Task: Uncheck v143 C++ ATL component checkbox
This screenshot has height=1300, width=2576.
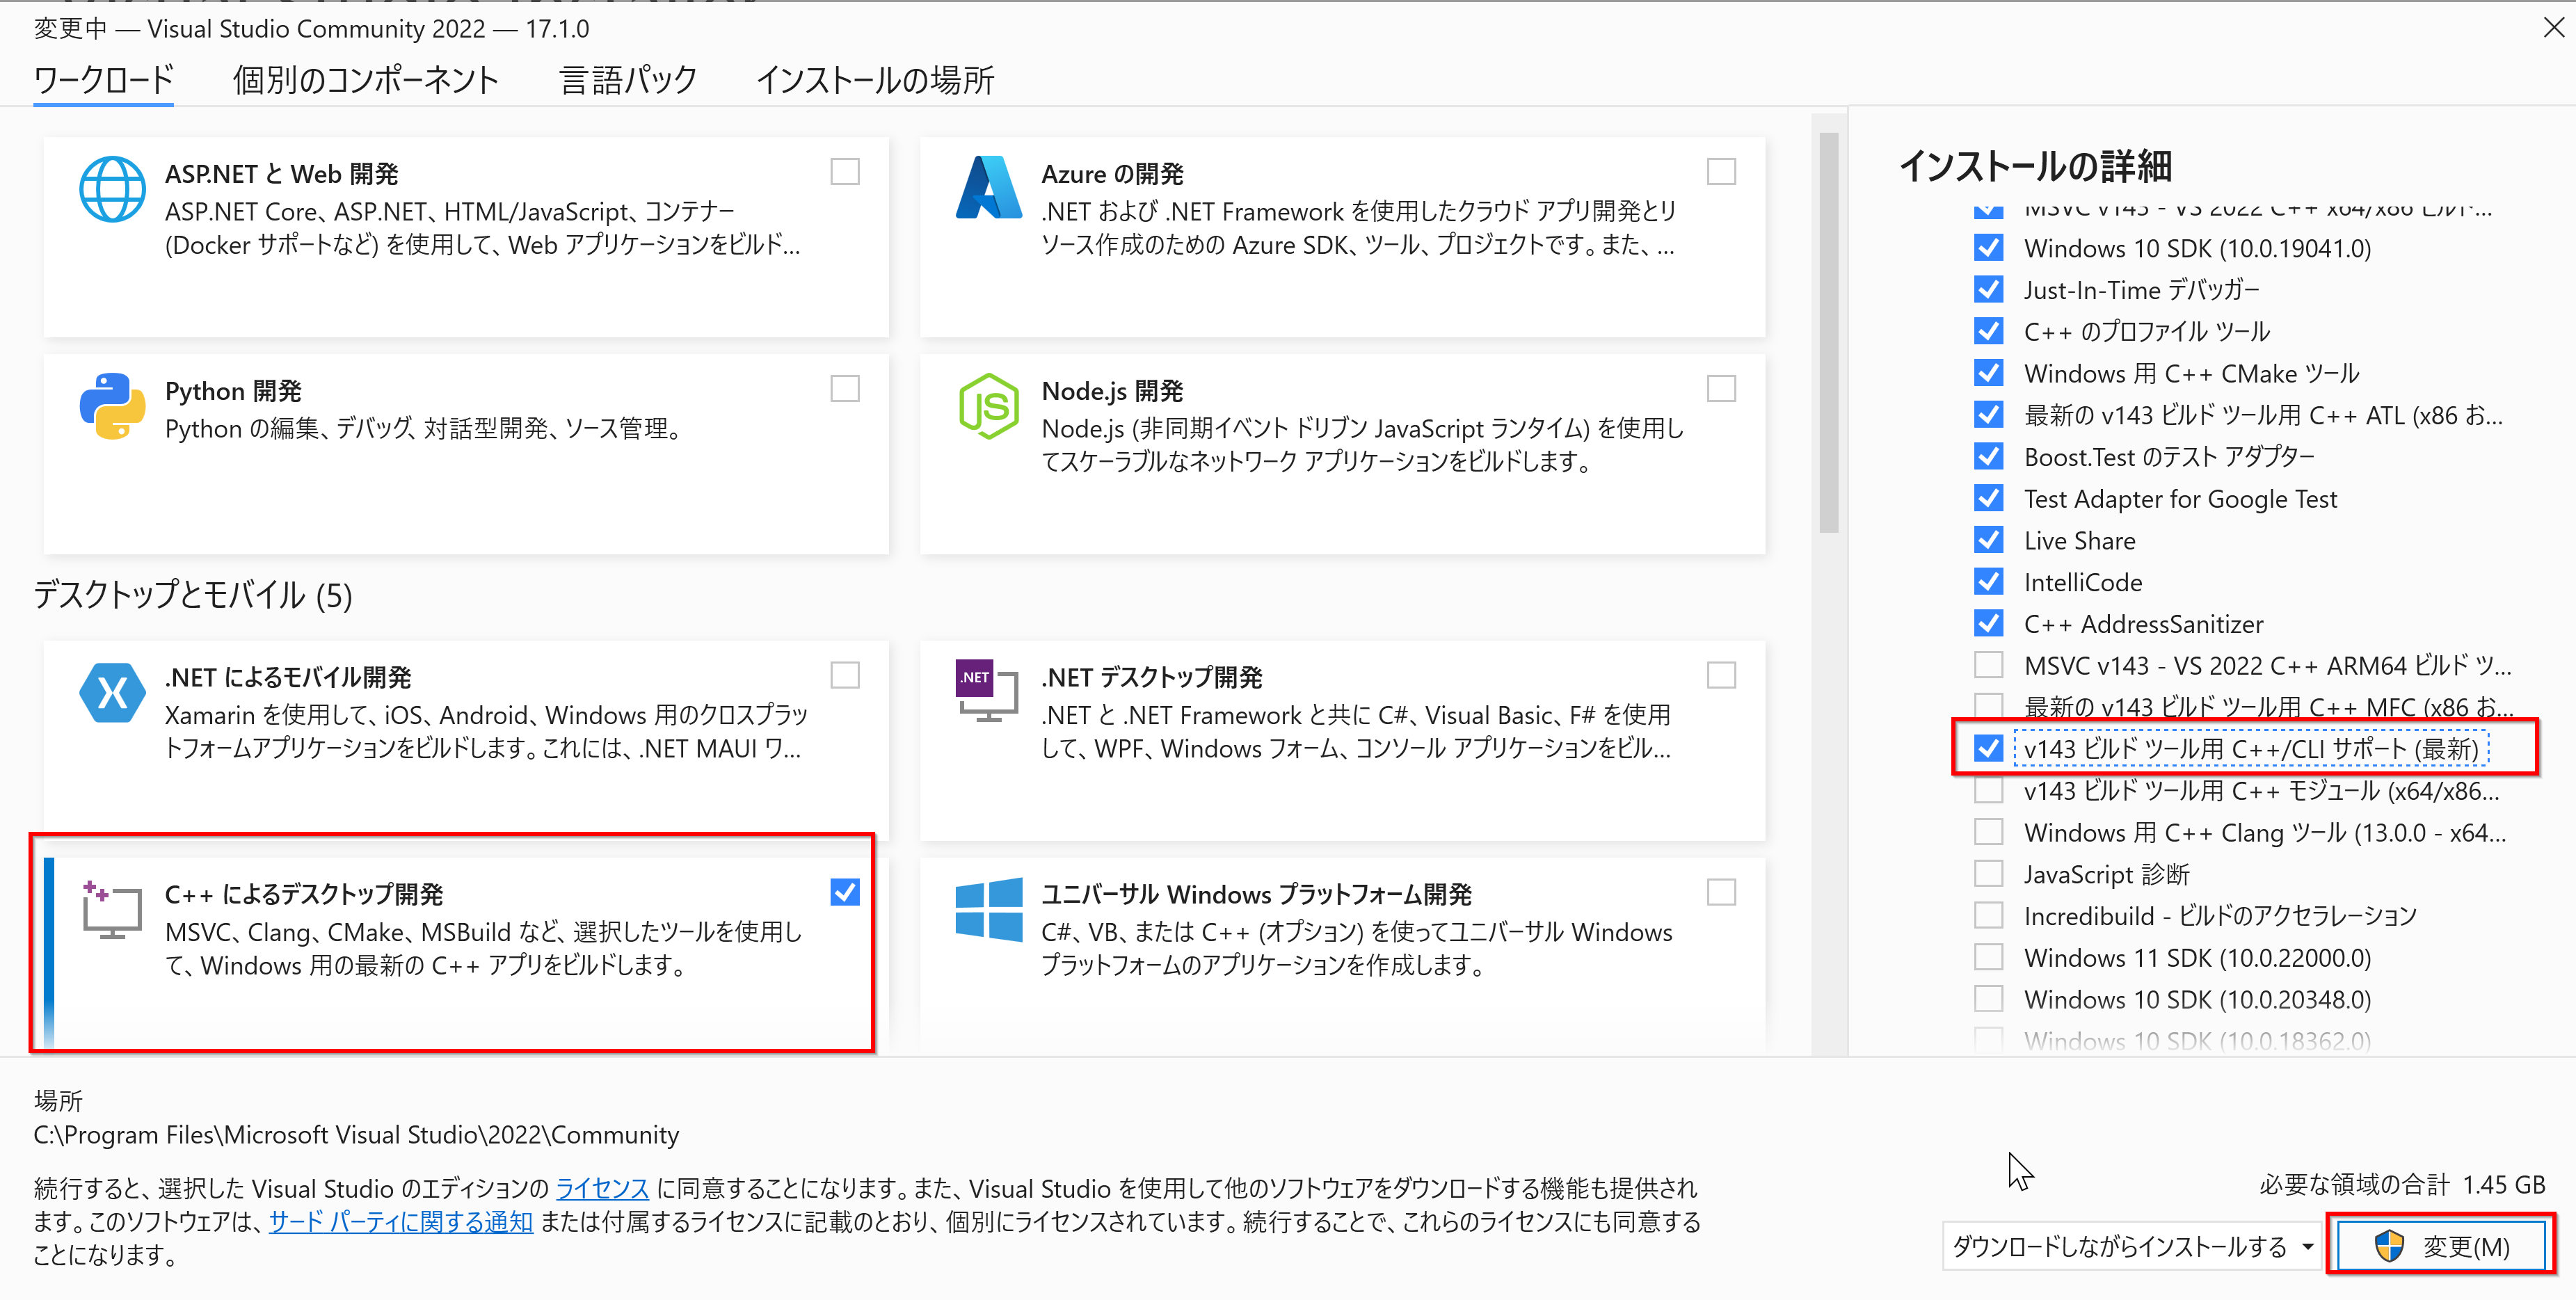Action: (x=1989, y=414)
